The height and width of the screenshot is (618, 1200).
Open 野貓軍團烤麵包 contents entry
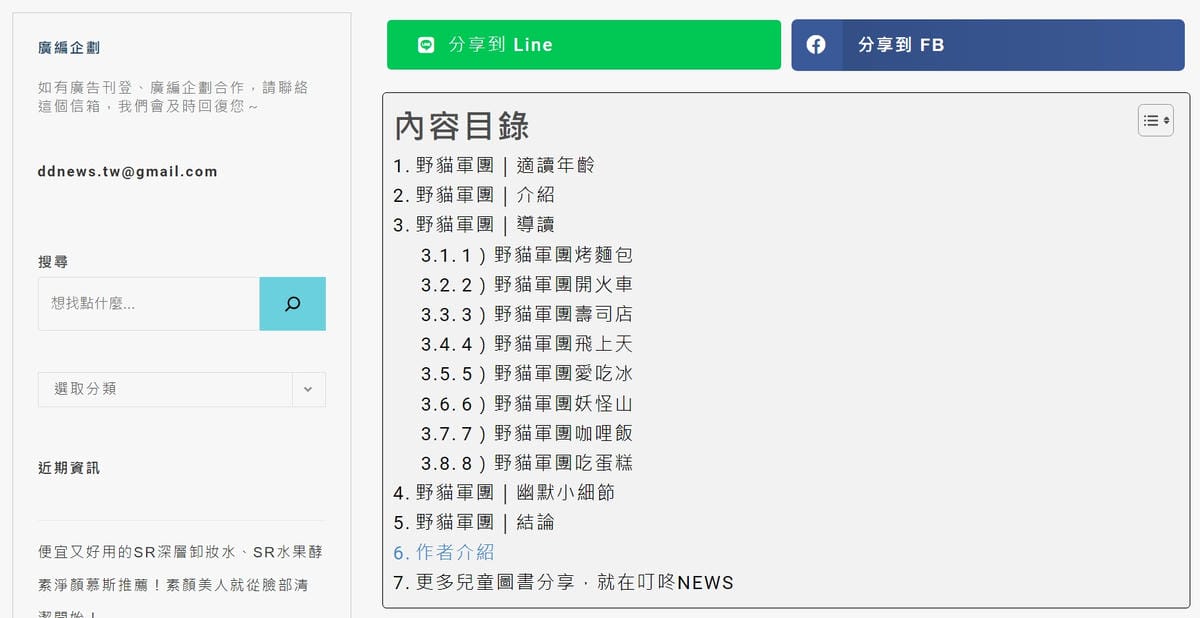point(527,255)
